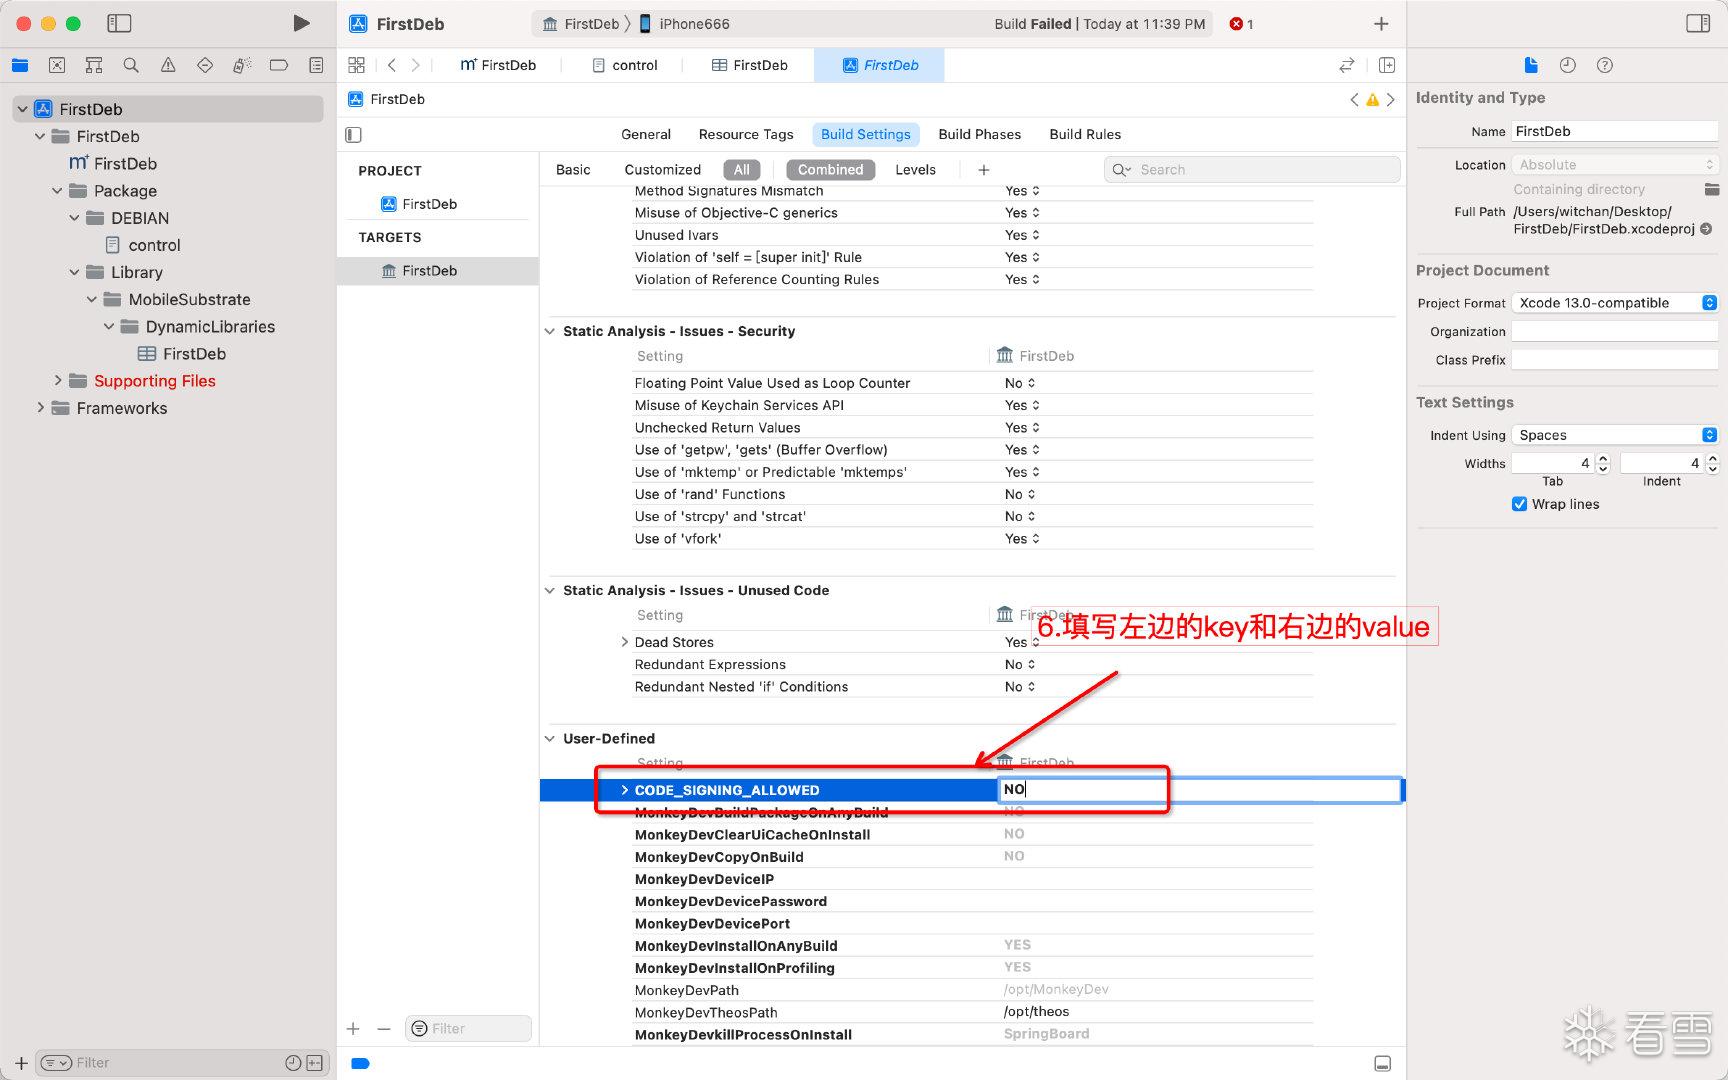Switch to the Build Phases tab
This screenshot has width=1728, height=1080.
(x=979, y=134)
